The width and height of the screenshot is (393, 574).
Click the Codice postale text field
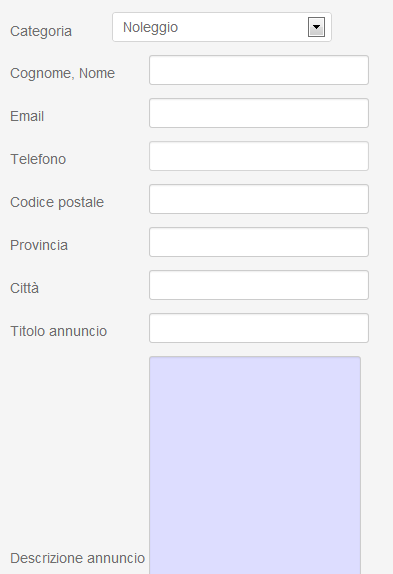pyautogui.click(x=259, y=199)
